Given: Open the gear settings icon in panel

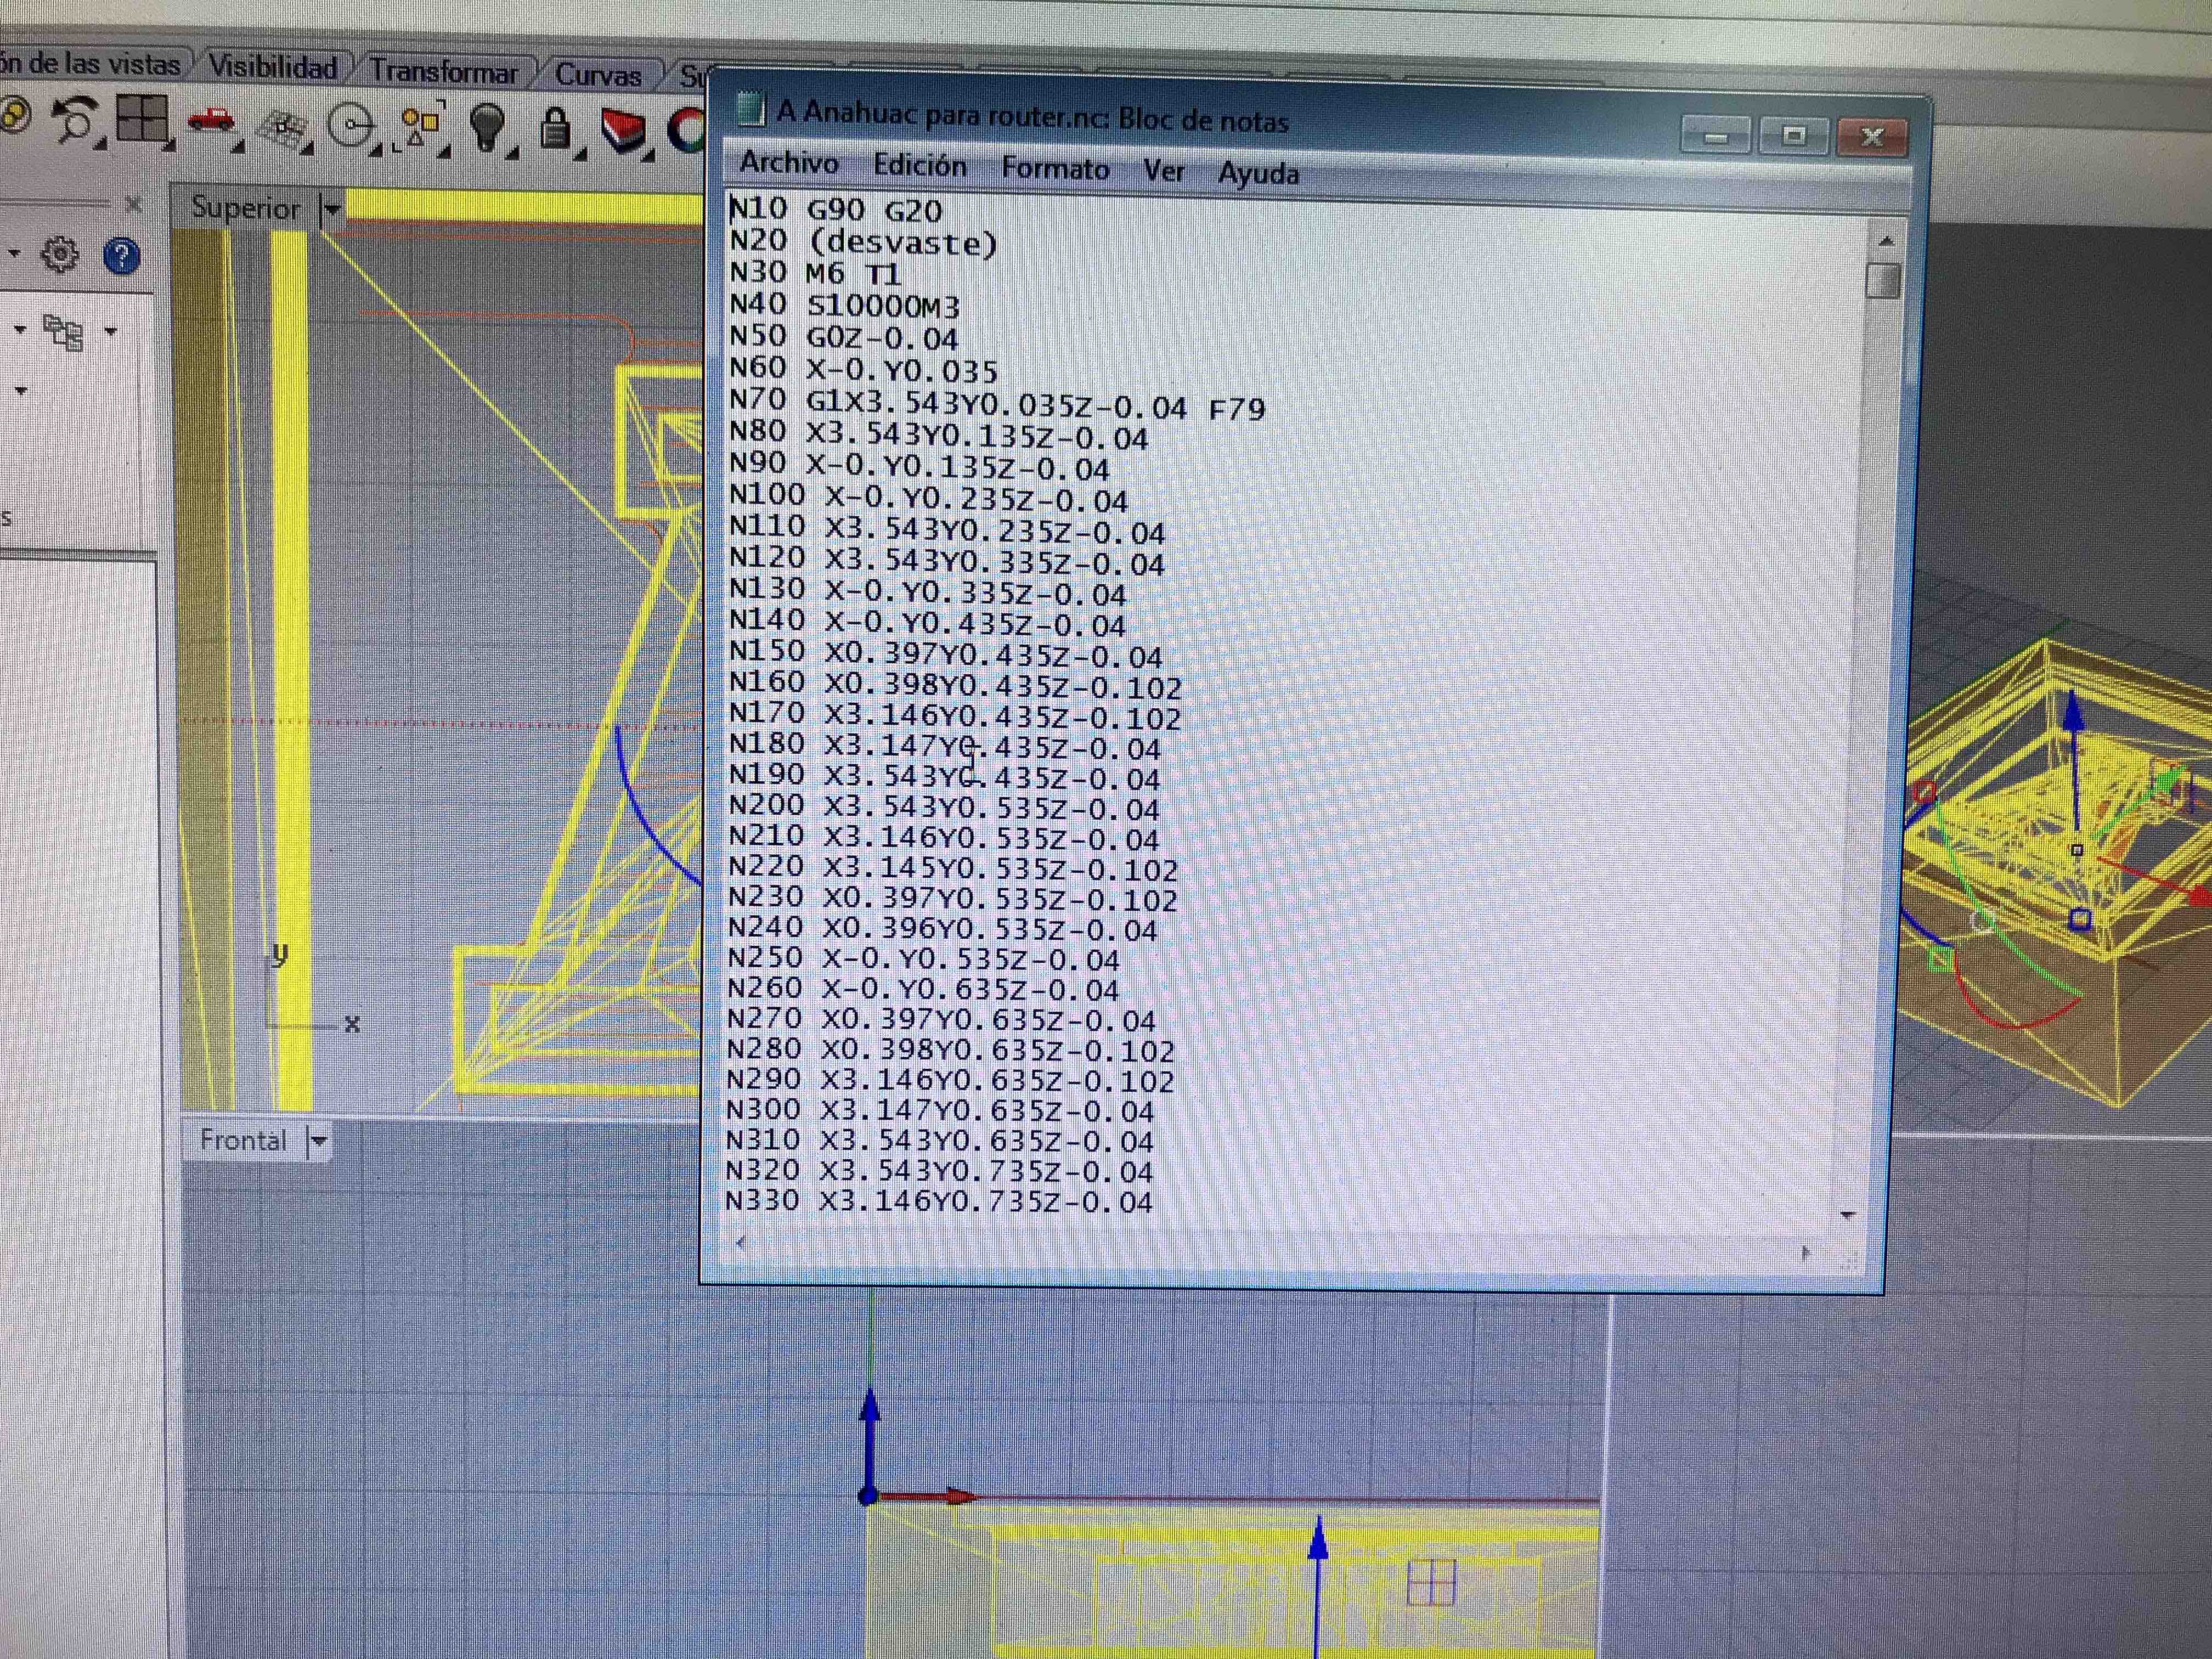Looking at the screenshot, I should (59, 254).
